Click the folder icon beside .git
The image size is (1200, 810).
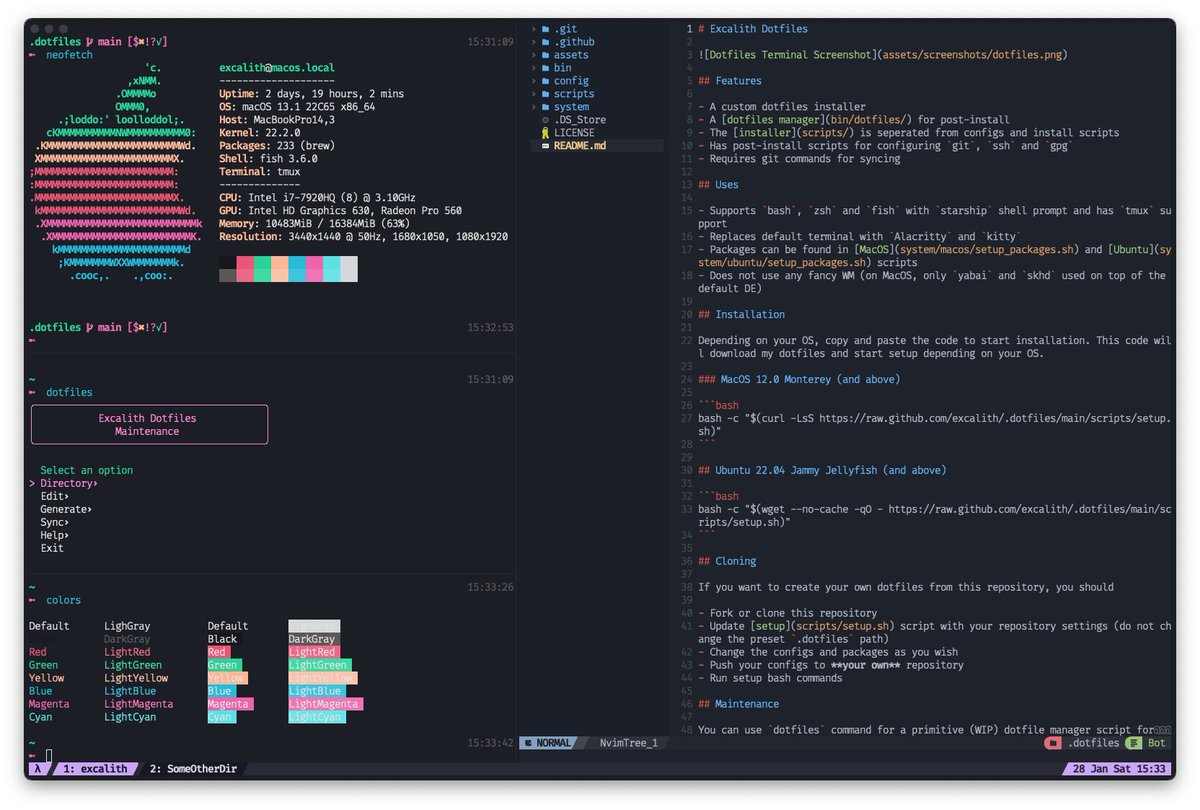[545, 29]
